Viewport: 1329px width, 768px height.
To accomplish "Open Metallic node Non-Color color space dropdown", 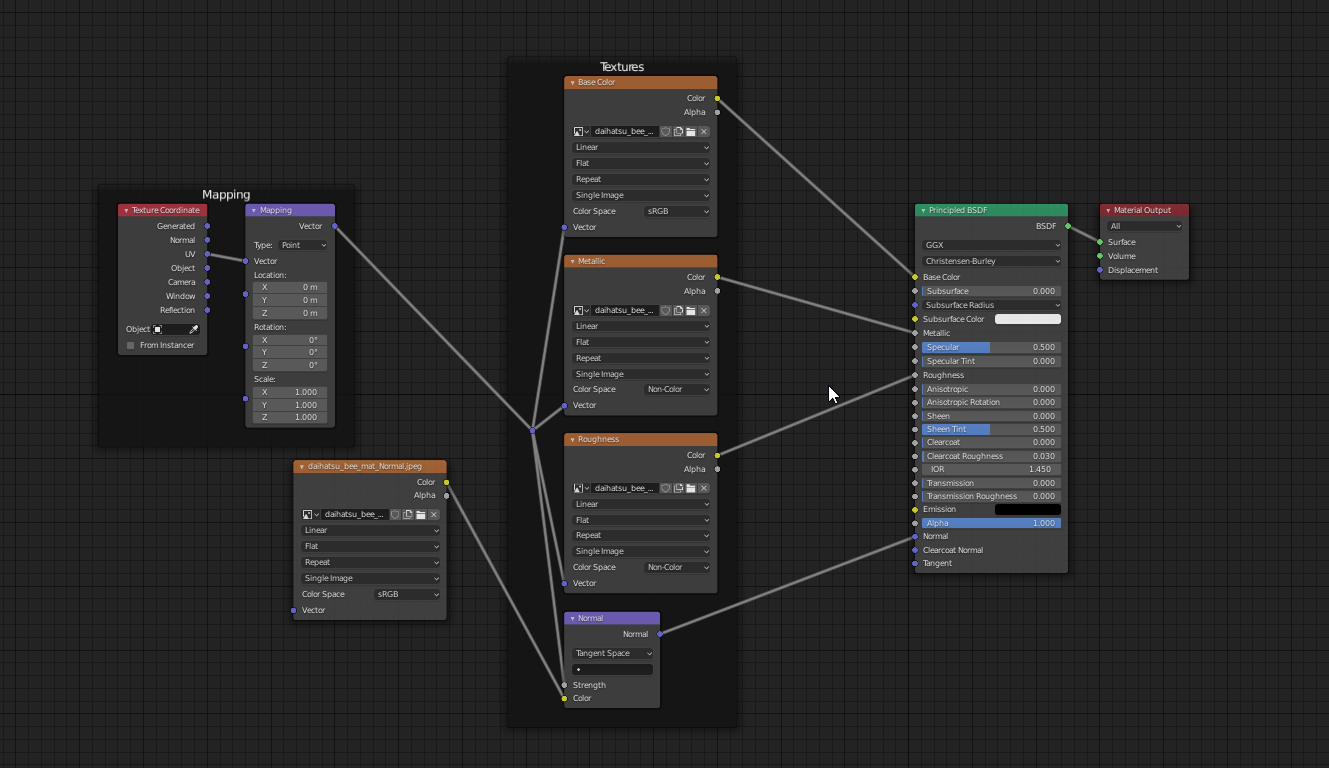I will (677, 389).
